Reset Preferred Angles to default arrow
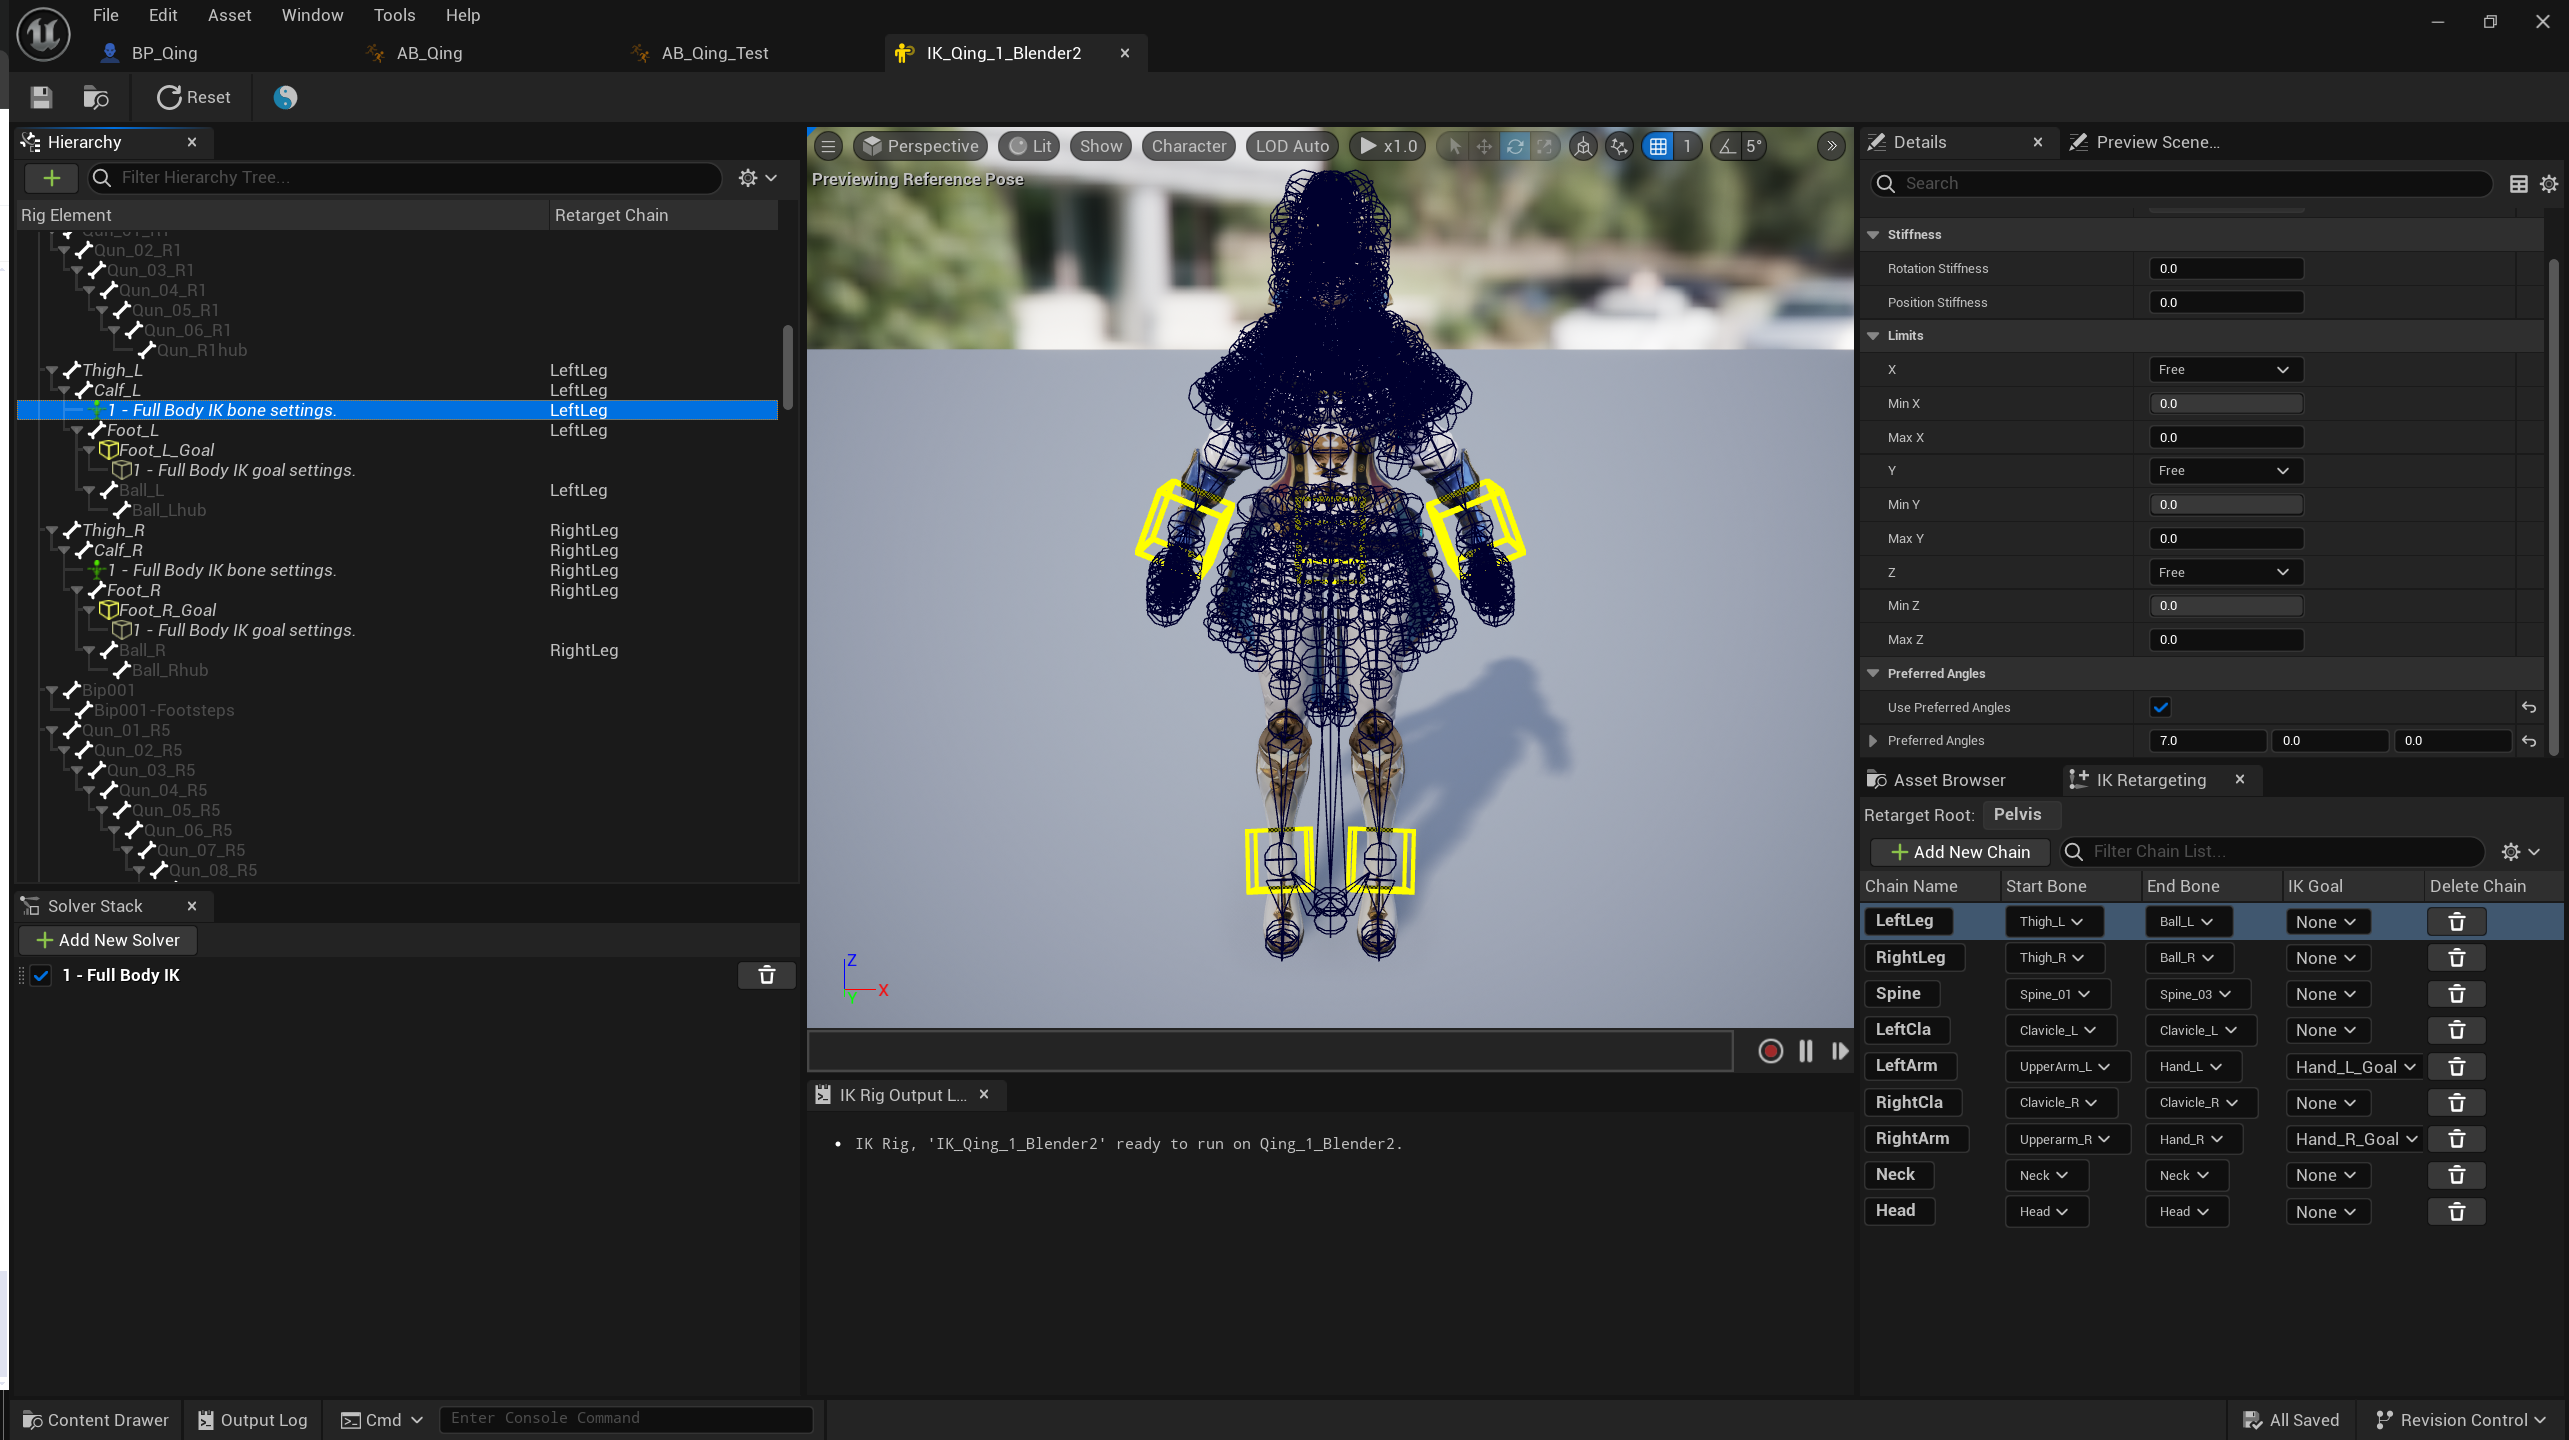Screen dimensions: 2569x1440 point(2529,741)
